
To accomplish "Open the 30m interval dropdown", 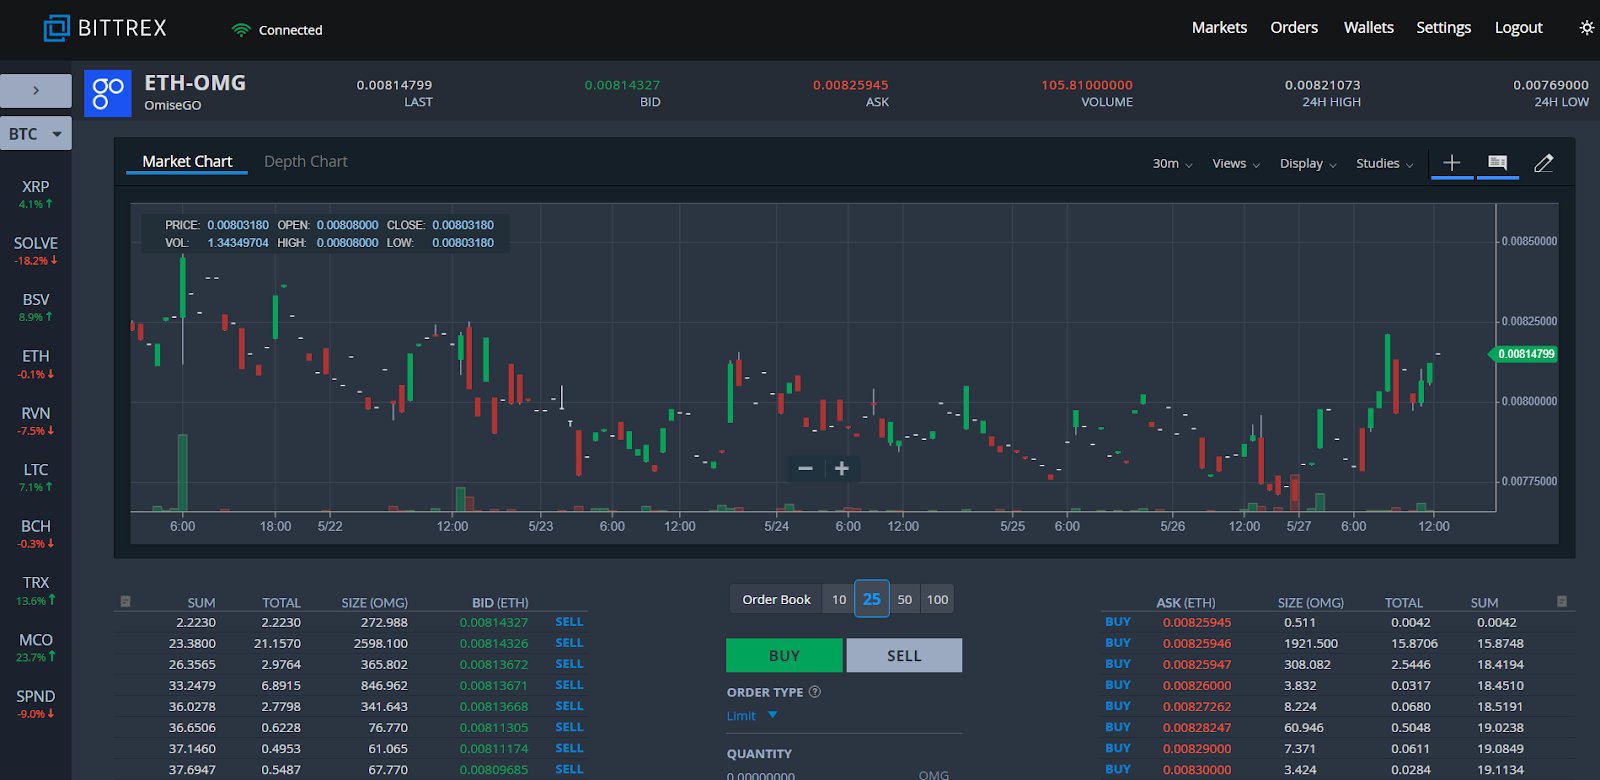I will click(x=1172, y=164).
